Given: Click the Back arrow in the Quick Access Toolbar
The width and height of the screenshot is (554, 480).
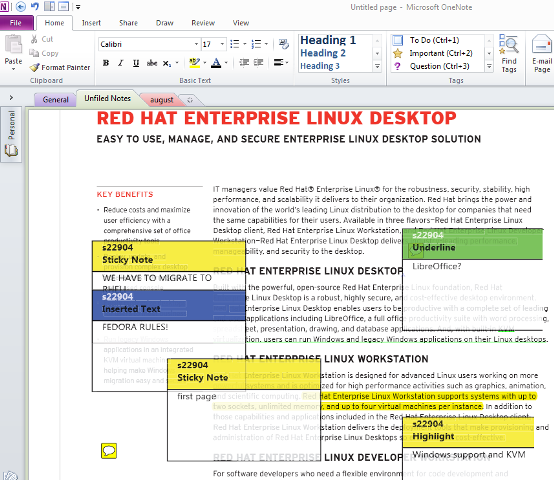Looking at the screenshot, I should click(x=21, y=6).
